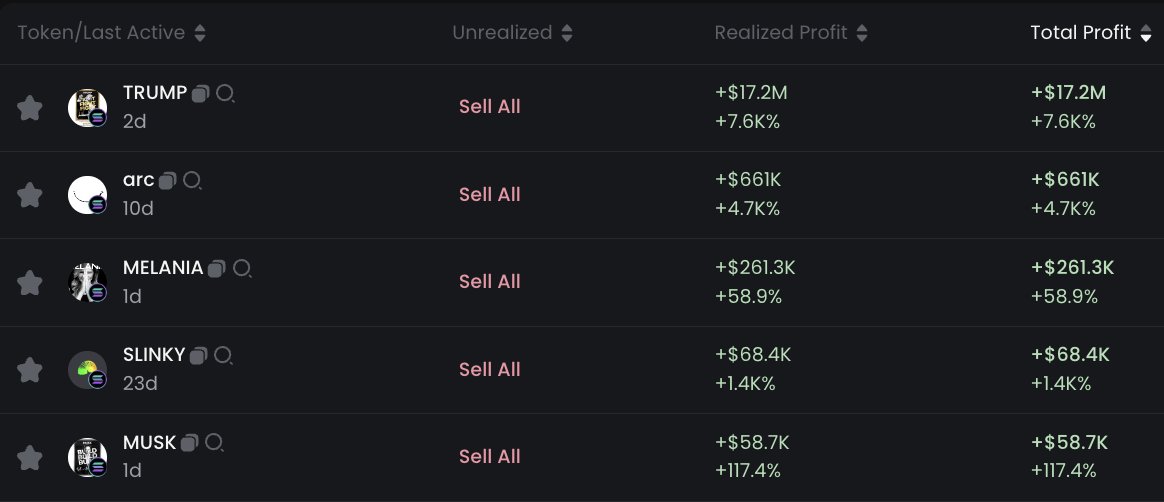This screenshot has height=502, width=1164.
Task: Open the MUSK token avatar
Action: (87, 457)
